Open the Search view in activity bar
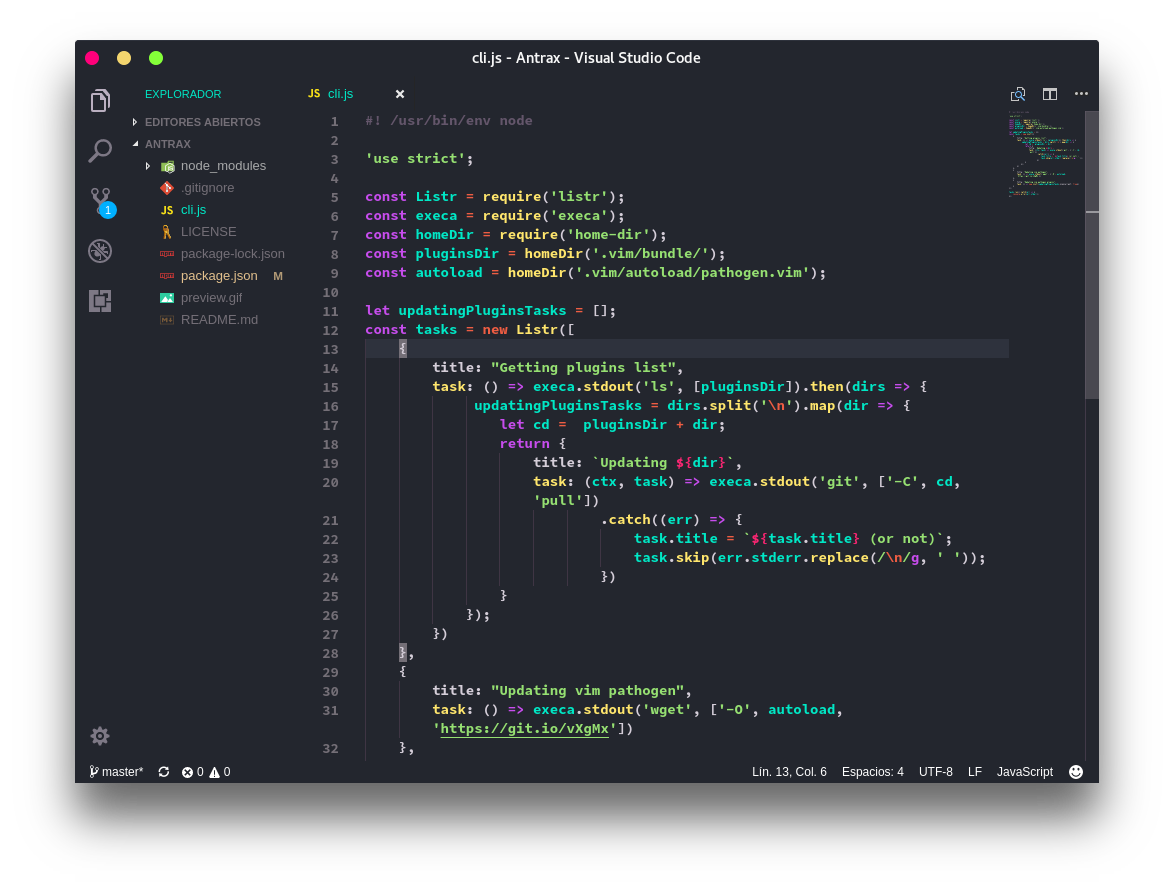The width and height of the screenshot is (1174, 893). point(100,150)
